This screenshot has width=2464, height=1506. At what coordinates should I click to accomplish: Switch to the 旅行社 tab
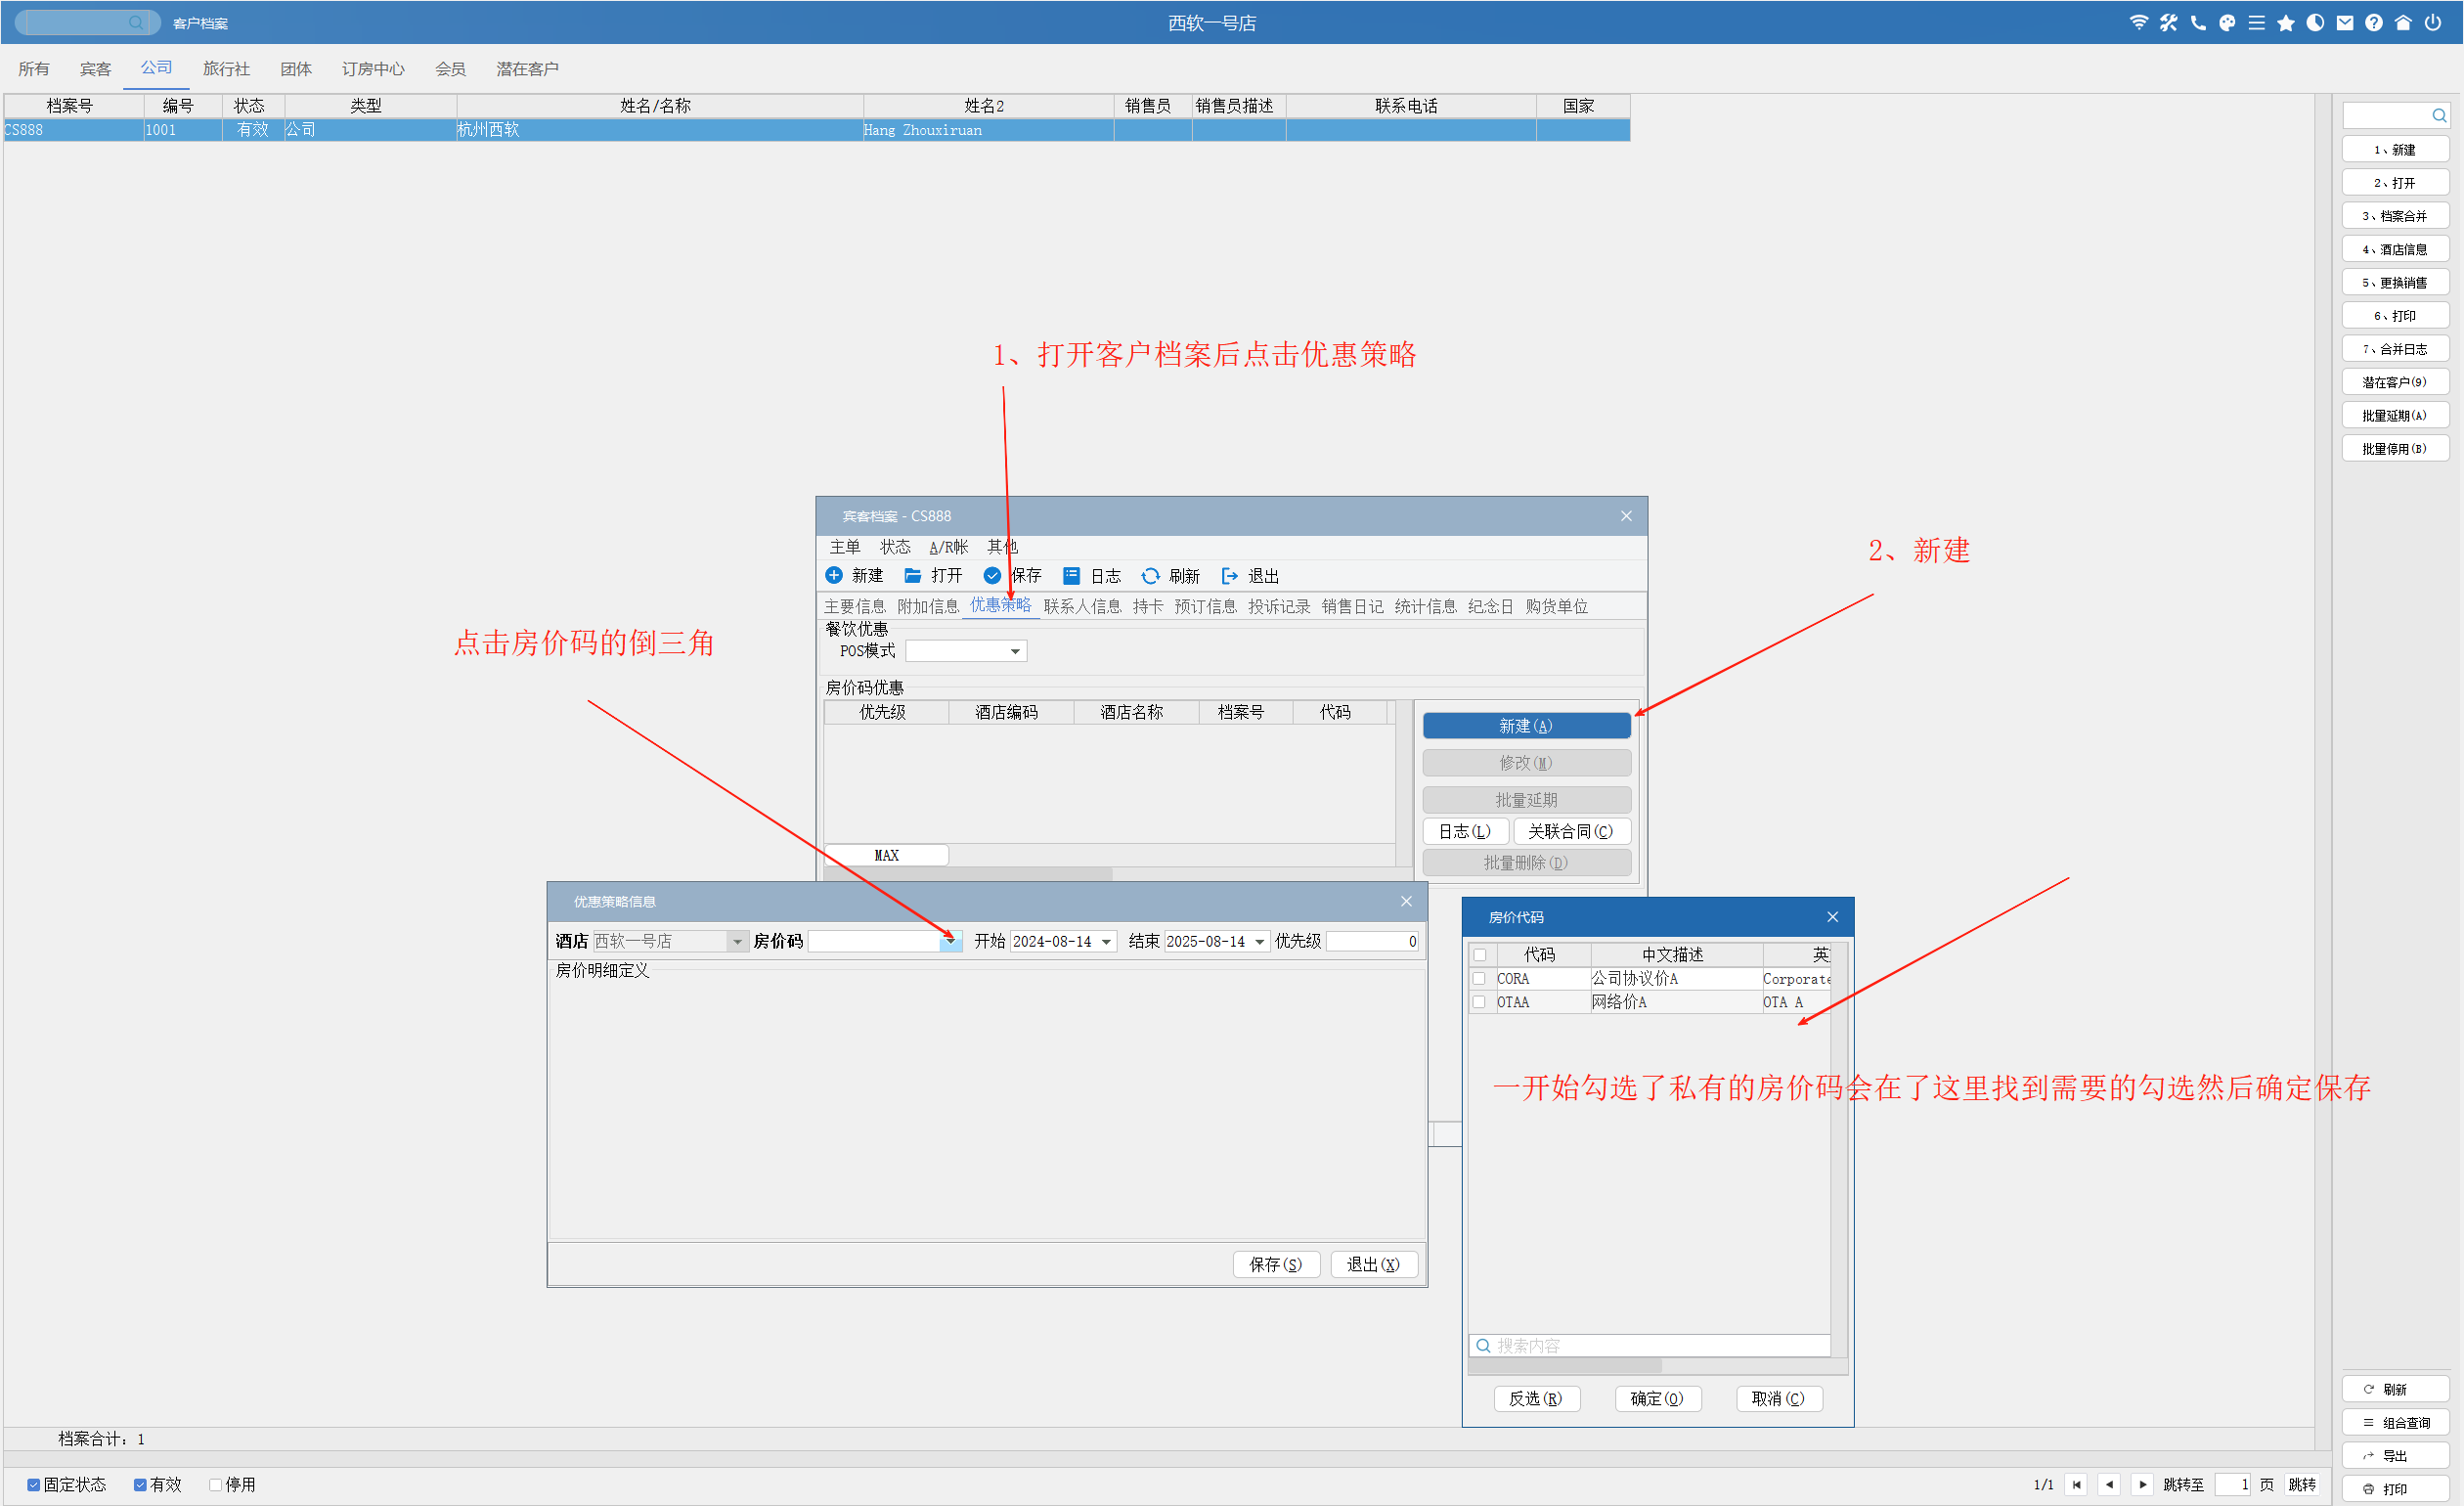click(x=226, y=68)
